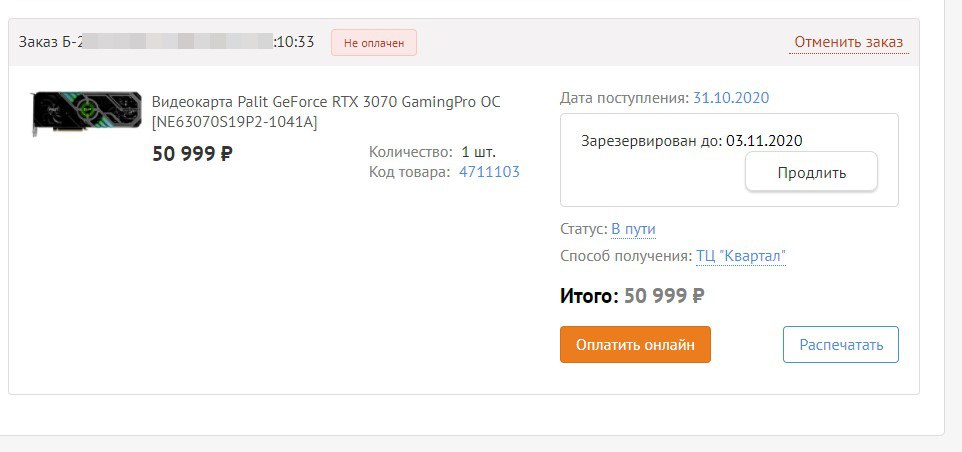Click the Способ получения label

click(x=626, y=256)
